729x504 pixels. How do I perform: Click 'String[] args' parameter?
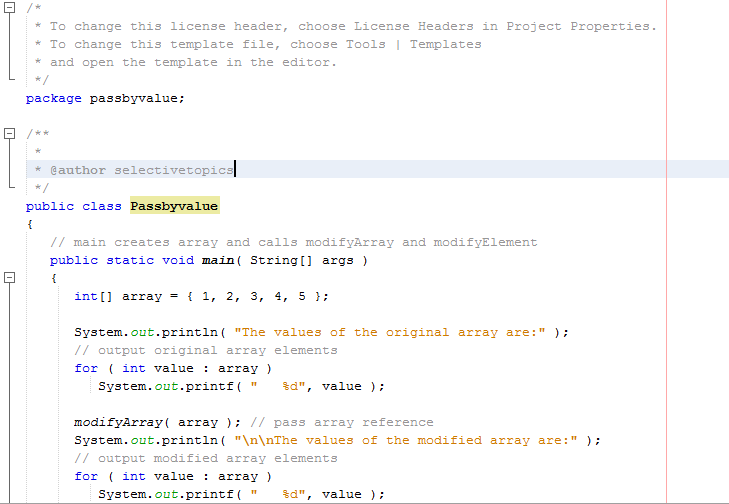[x=302, y=260]
